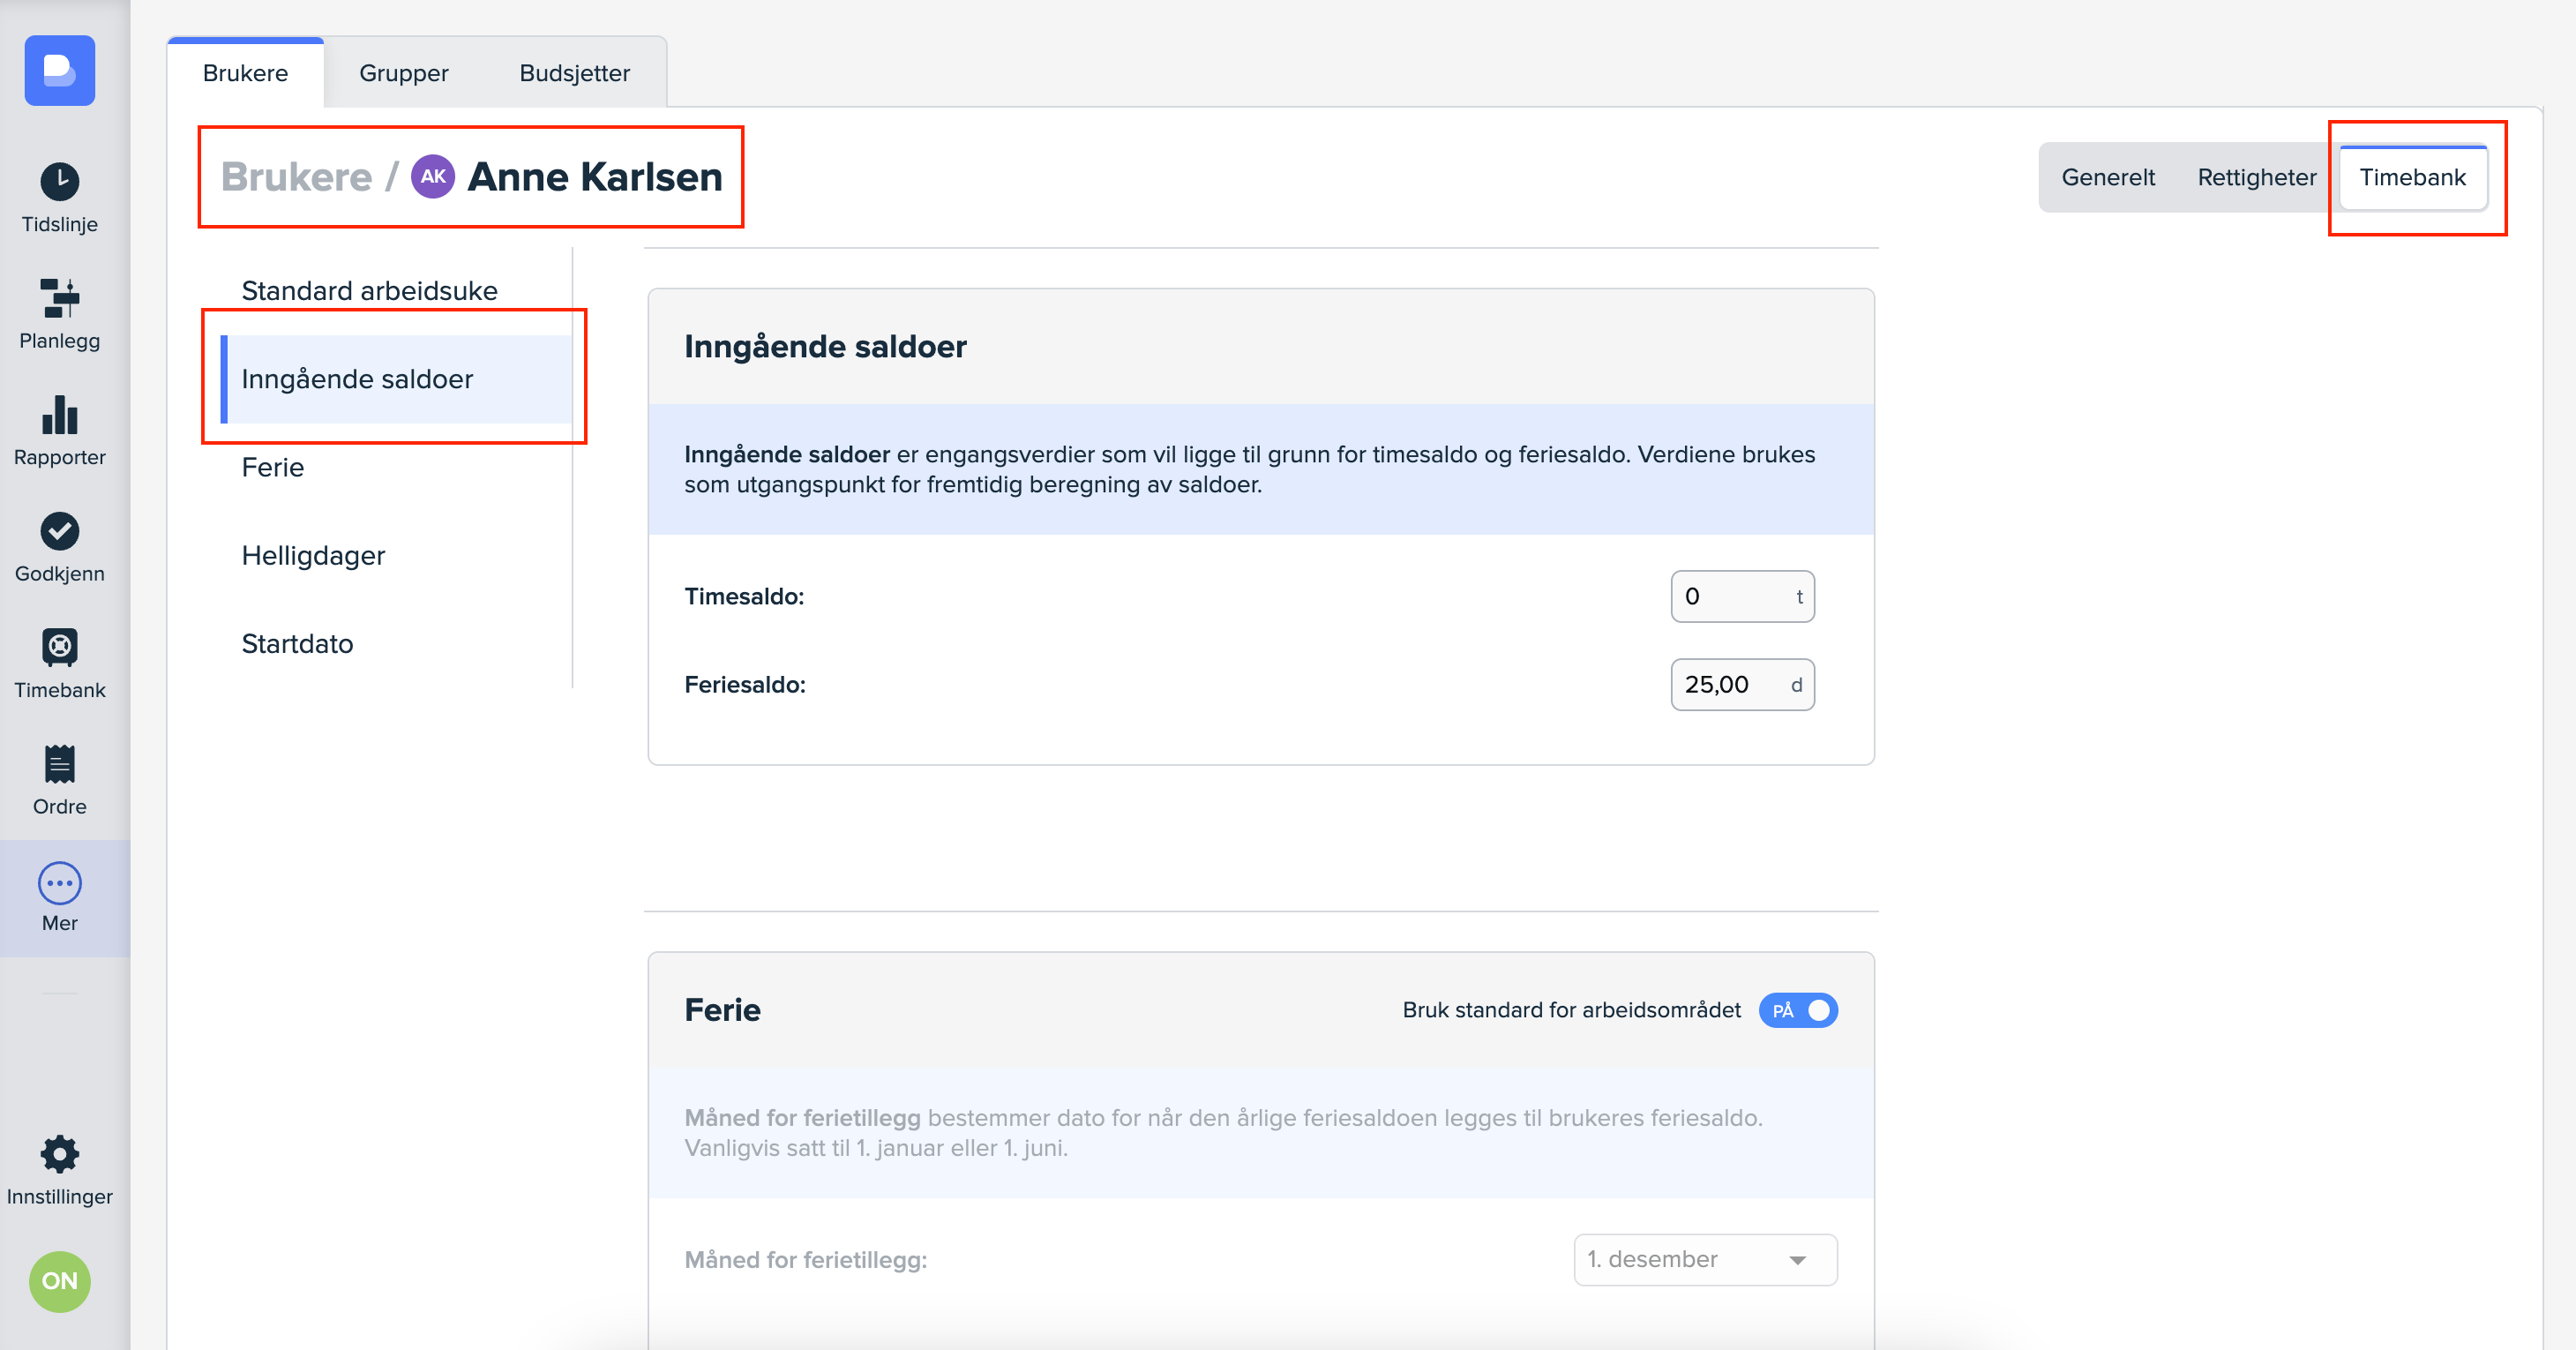Open Innstillinger gear icon
Screen dimensions: 2576x1350
click(59, 1154)
